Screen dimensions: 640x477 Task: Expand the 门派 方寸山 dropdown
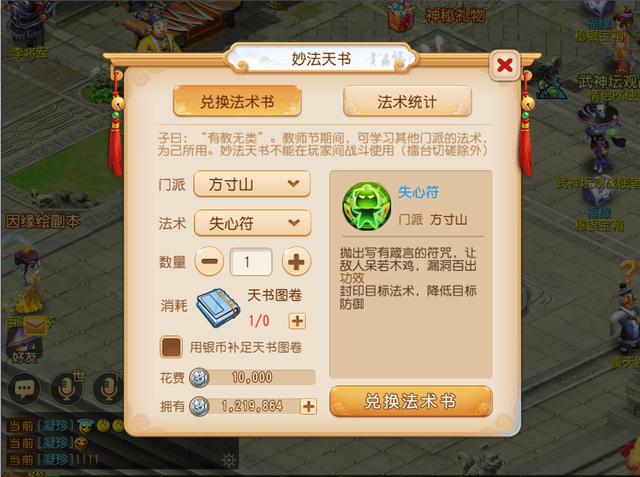coord(252,184)
